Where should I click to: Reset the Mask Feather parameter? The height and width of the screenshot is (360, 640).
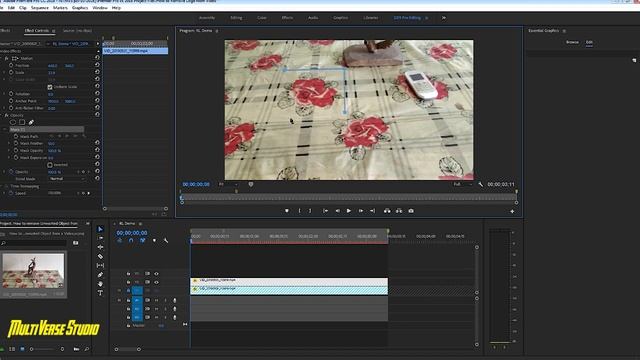click(x=97, y=143)
